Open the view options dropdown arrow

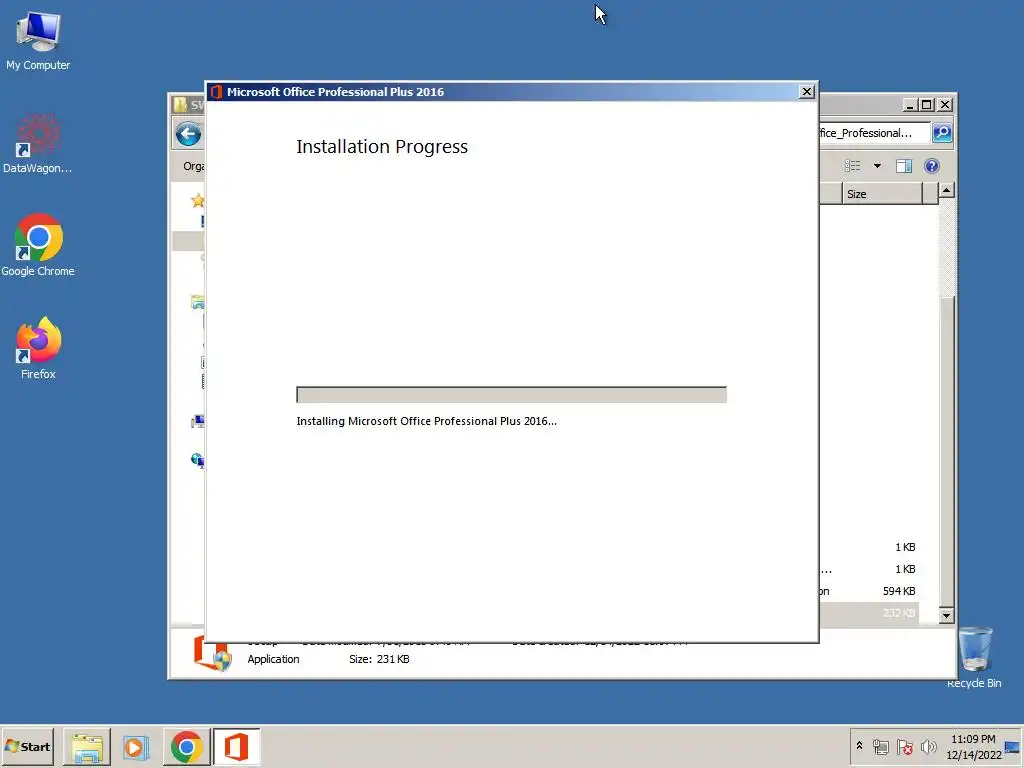(877, 166)
